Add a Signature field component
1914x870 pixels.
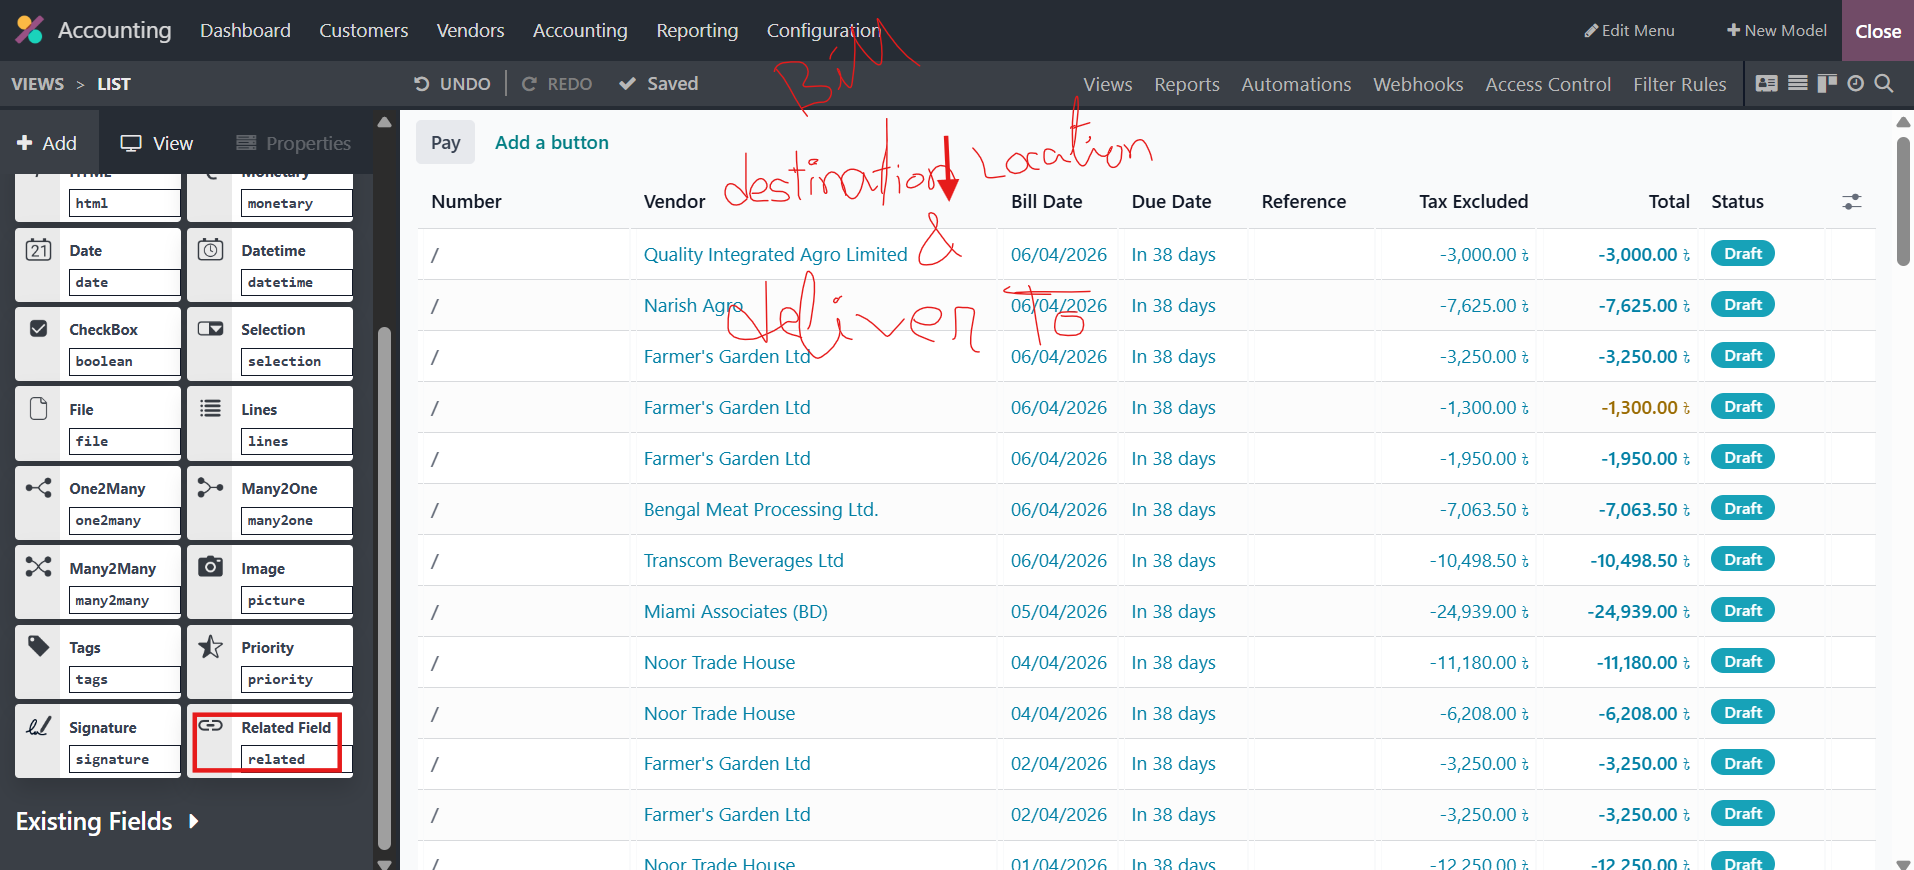click(98, 742)
